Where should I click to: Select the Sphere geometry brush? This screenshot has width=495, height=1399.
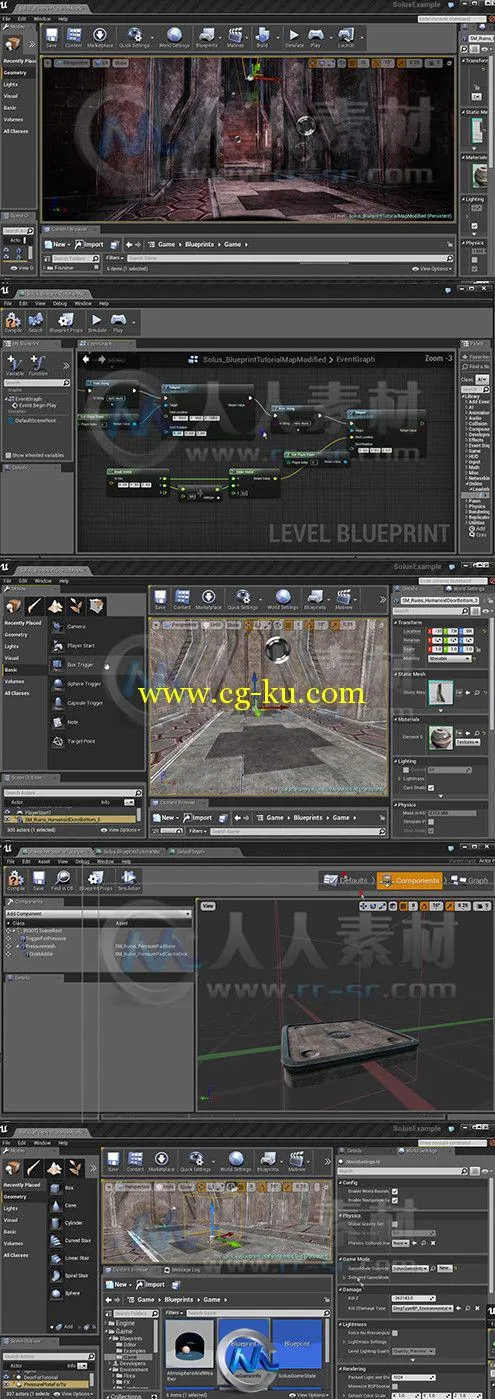[x=73, y=1294]
